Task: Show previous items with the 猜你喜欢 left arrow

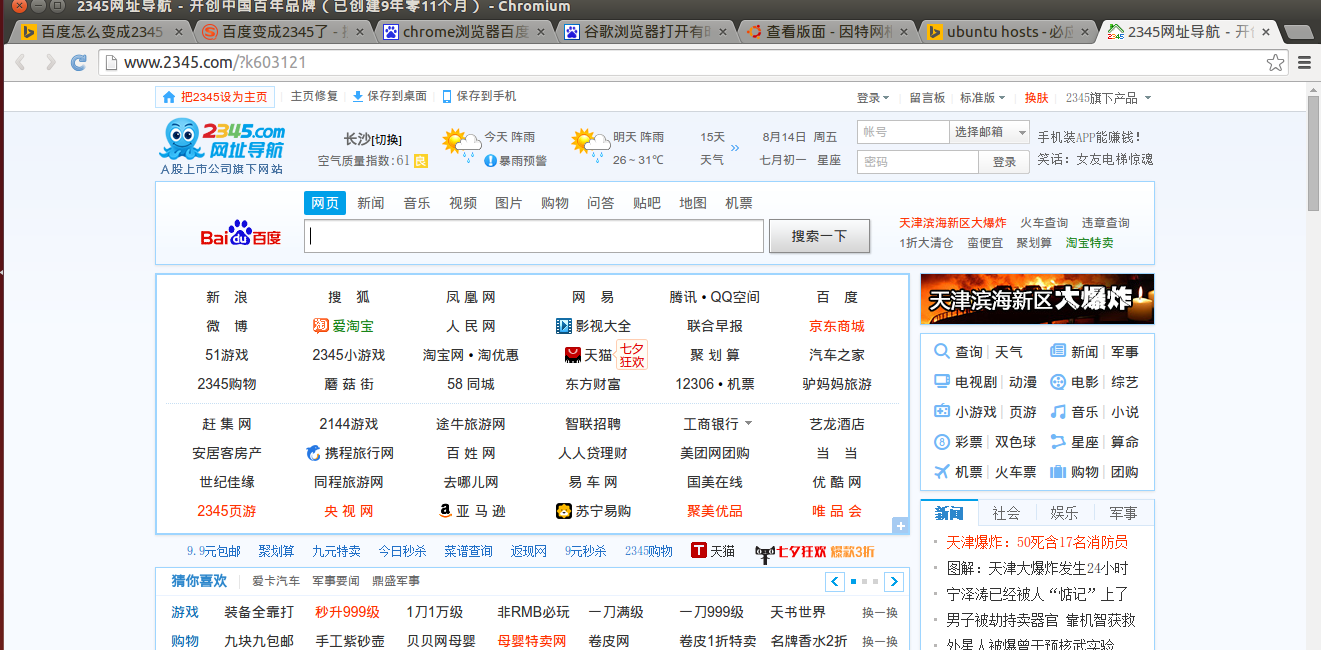Action: click(835, 582)
